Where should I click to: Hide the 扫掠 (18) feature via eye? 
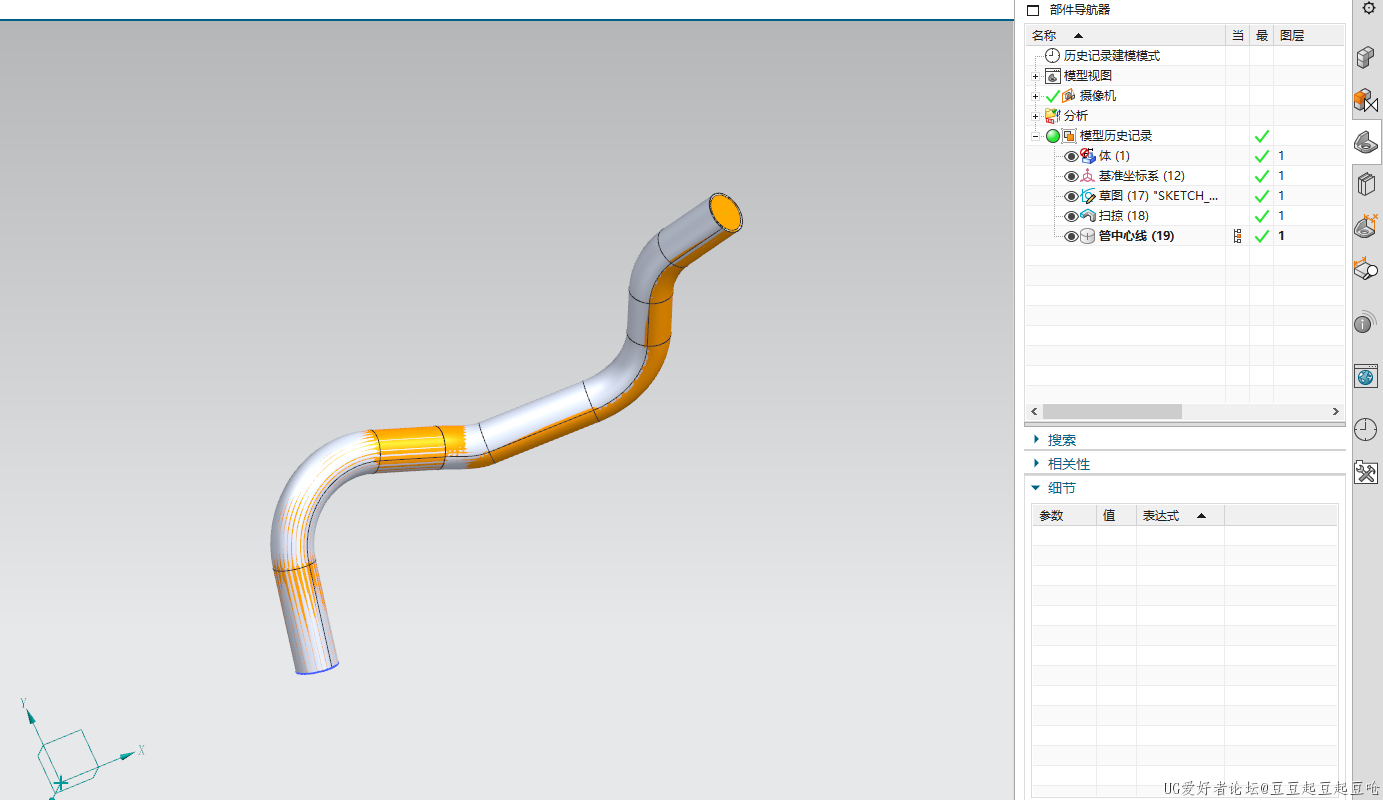tap(1071, 216)
